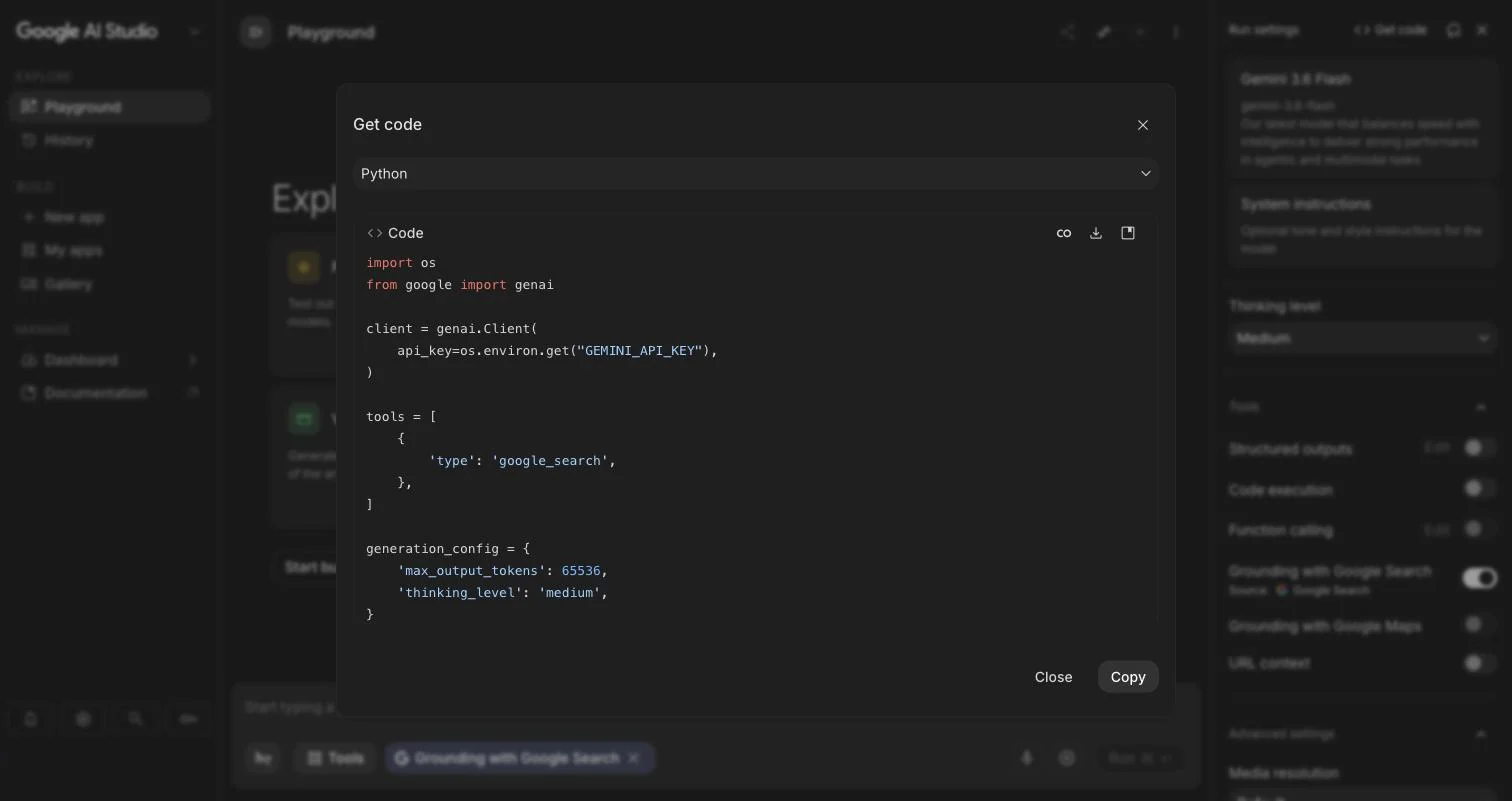
Task: Click the chat bubble icon in Run settings header
Action: click(1454, 30)
